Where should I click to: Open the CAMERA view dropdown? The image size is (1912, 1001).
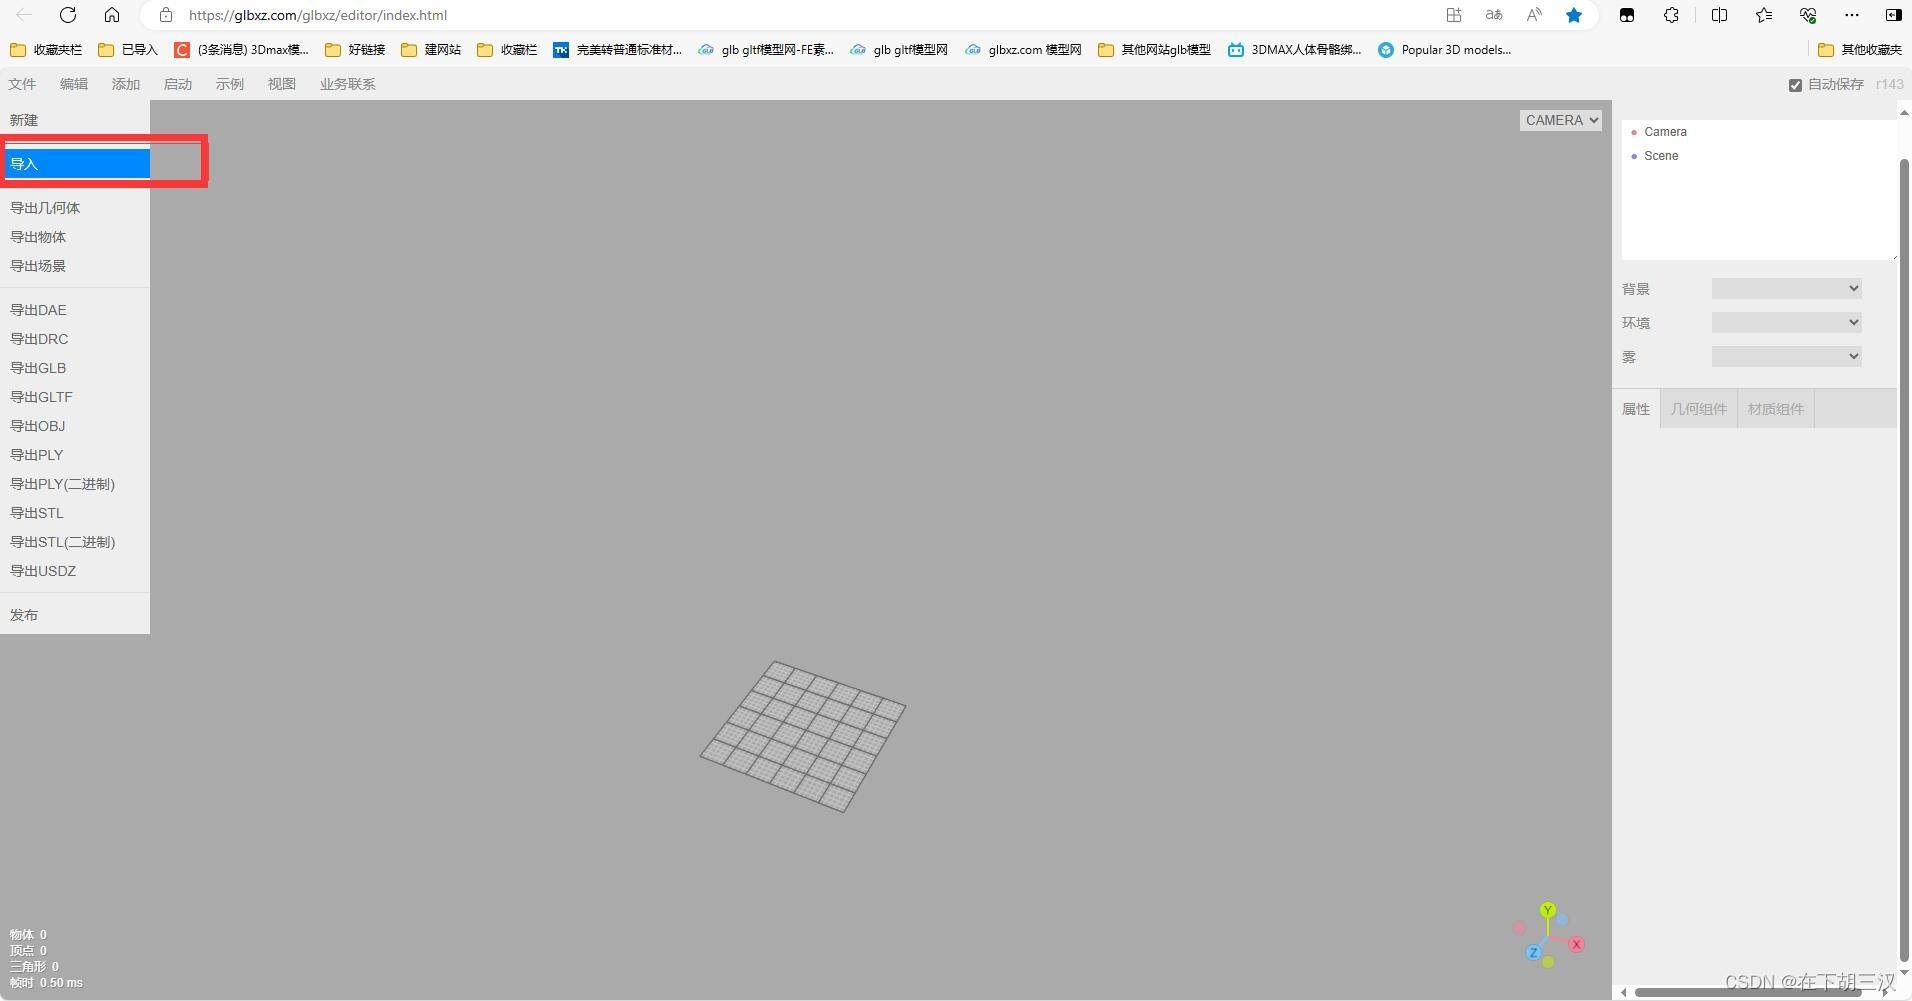(x=1560, y=120)
